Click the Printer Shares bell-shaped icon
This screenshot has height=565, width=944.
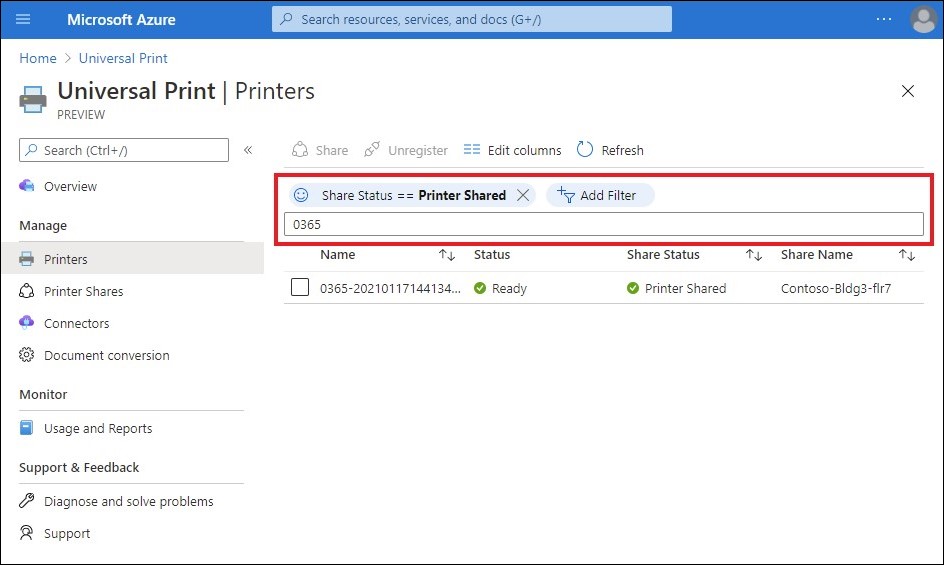point(26,291)
